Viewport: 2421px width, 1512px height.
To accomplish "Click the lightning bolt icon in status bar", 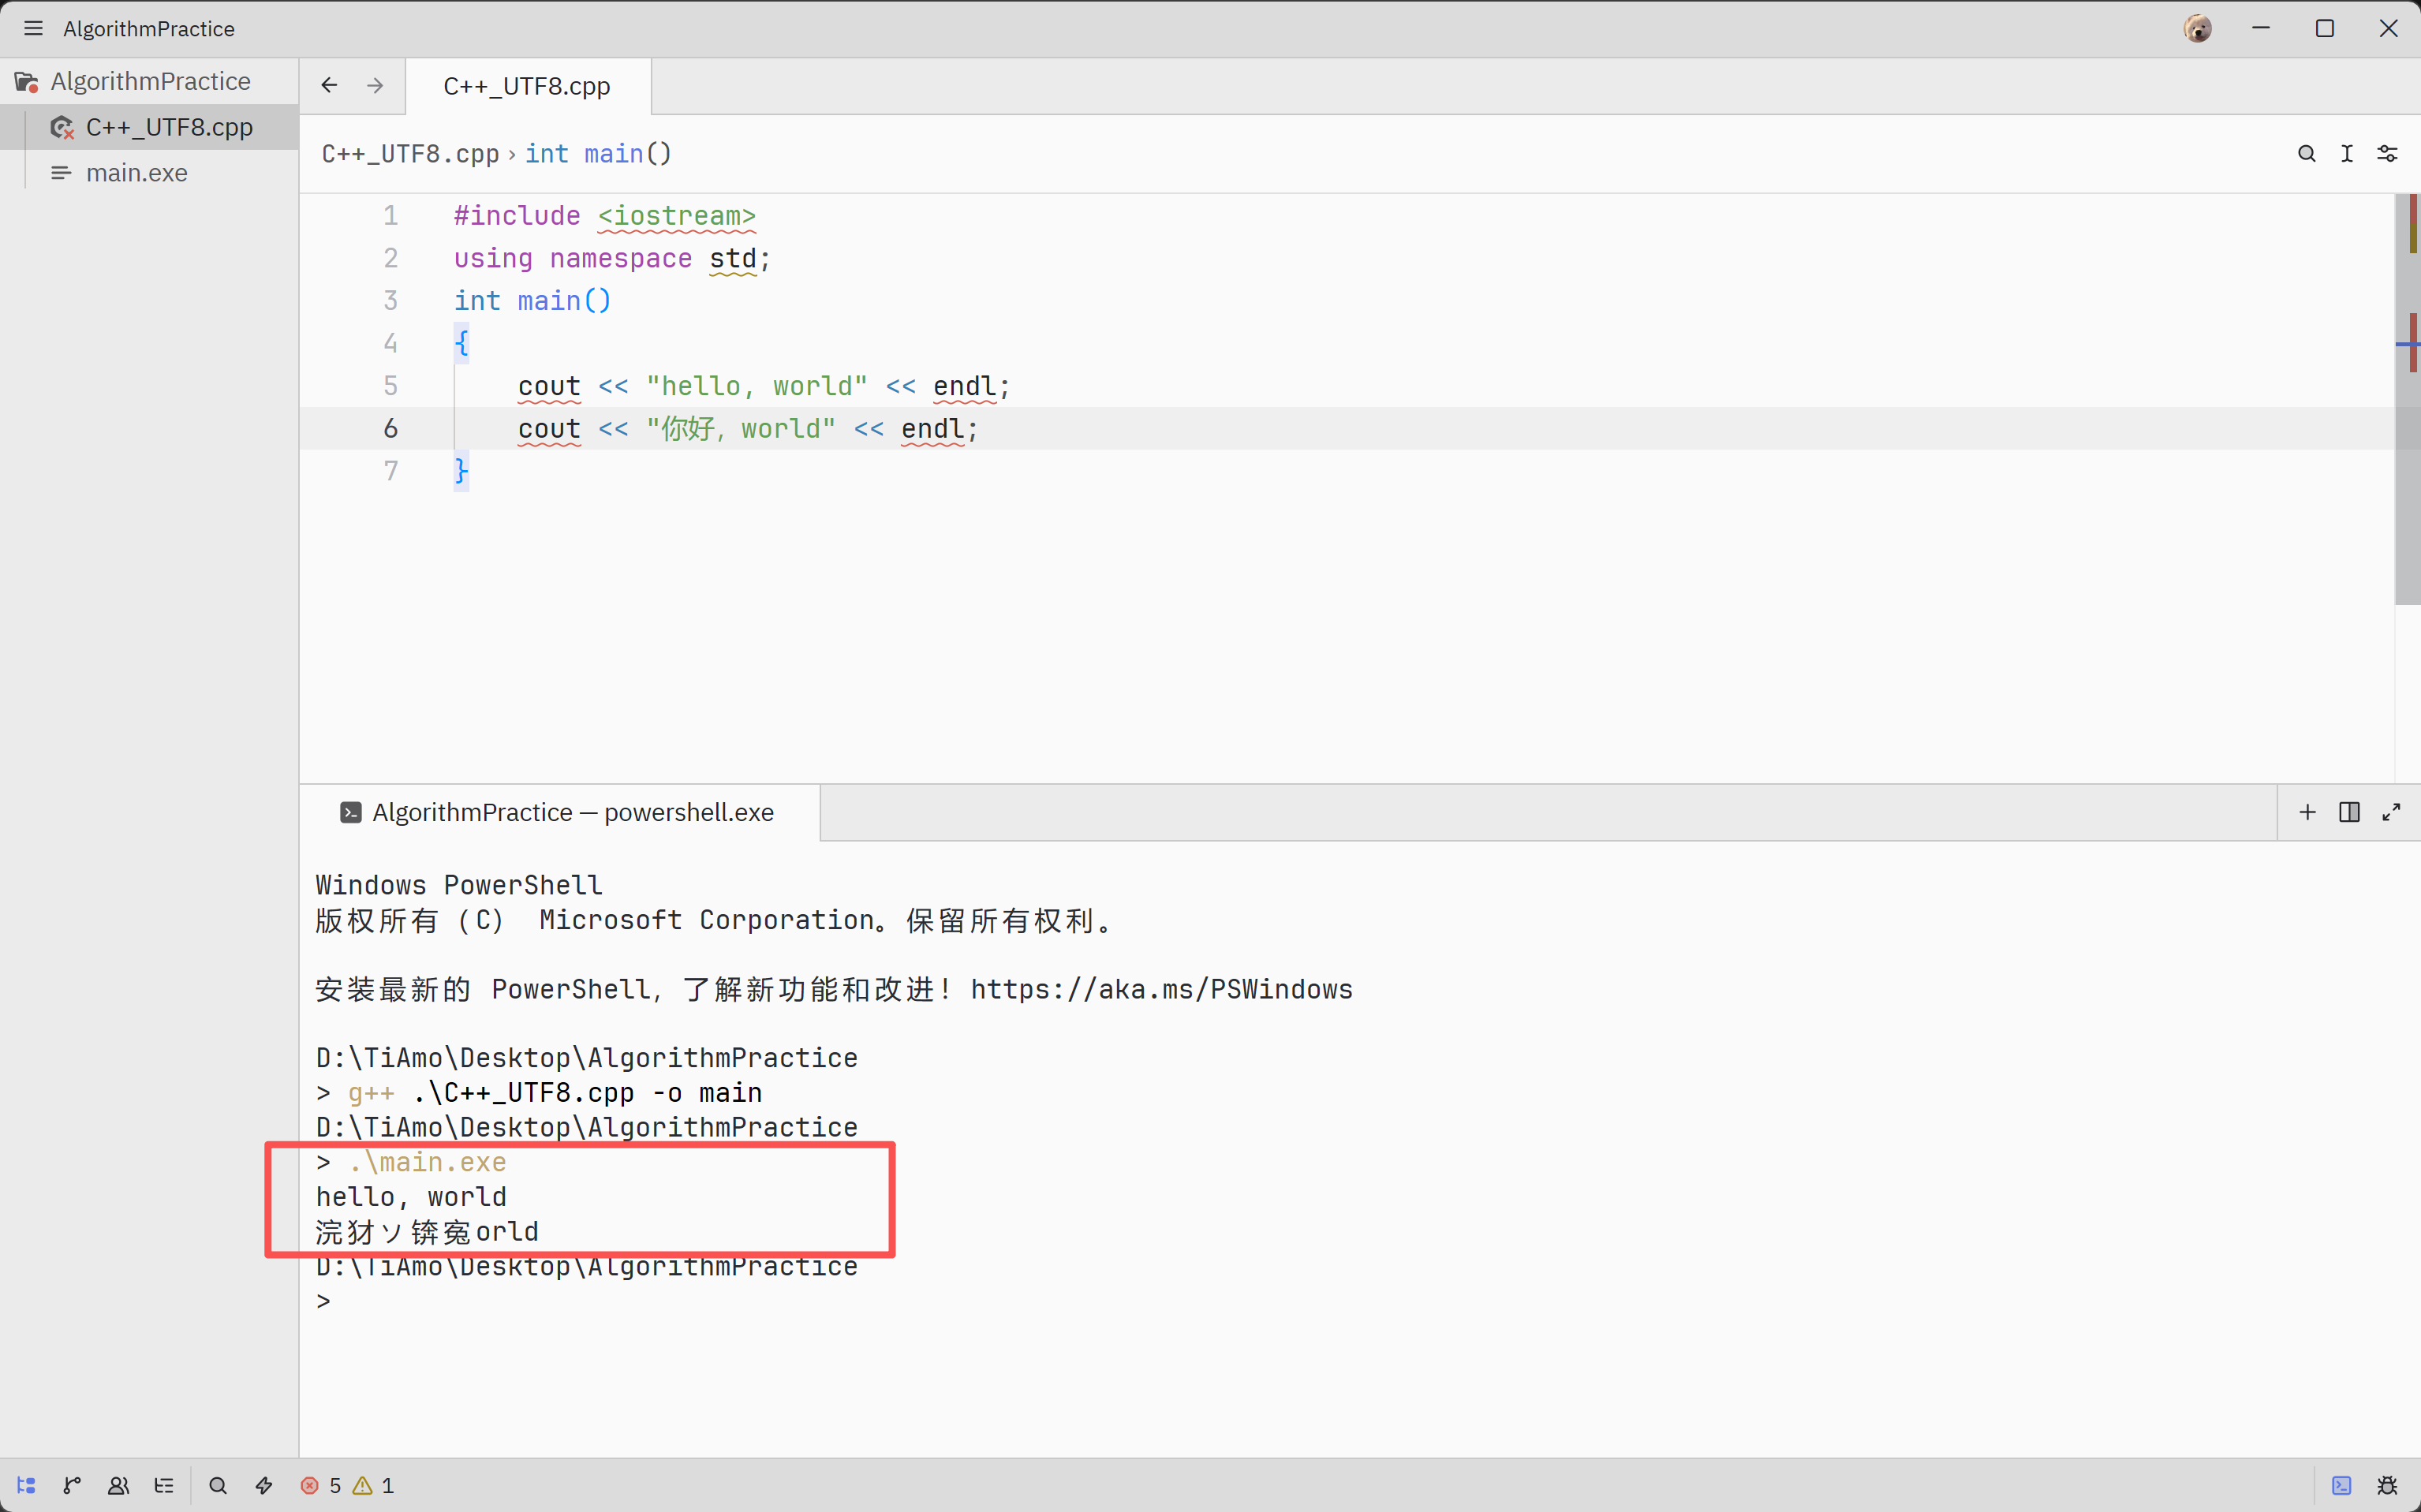I will (264, 1485).
